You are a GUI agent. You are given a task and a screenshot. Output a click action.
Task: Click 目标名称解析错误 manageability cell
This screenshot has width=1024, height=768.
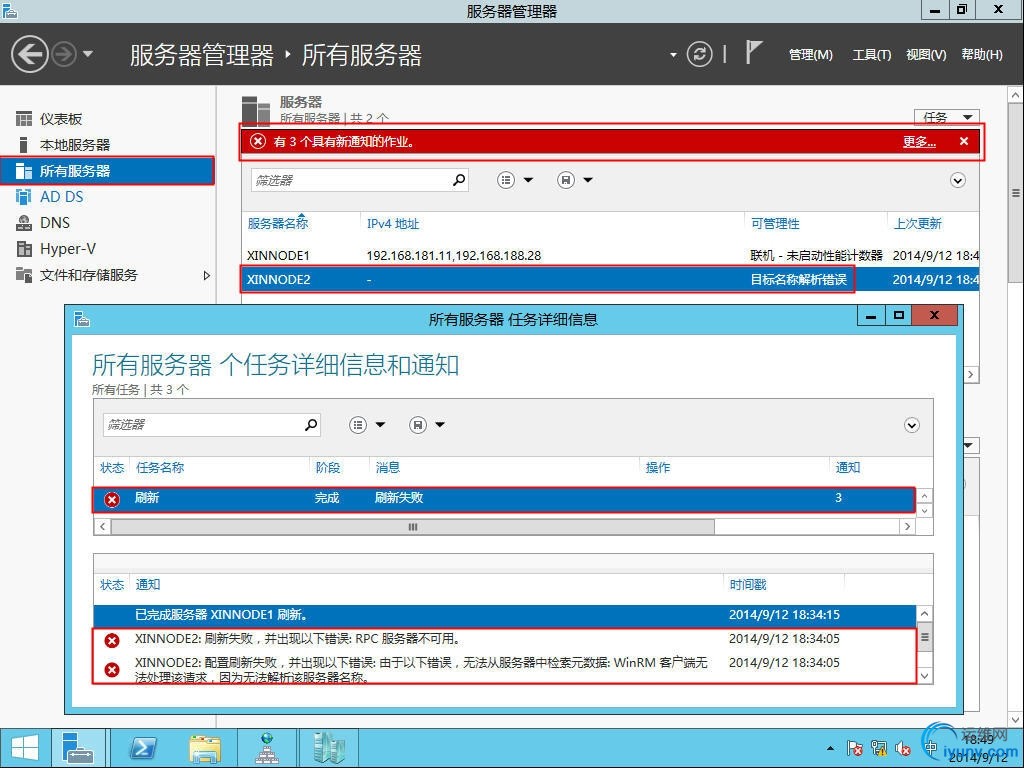(798, 280)
